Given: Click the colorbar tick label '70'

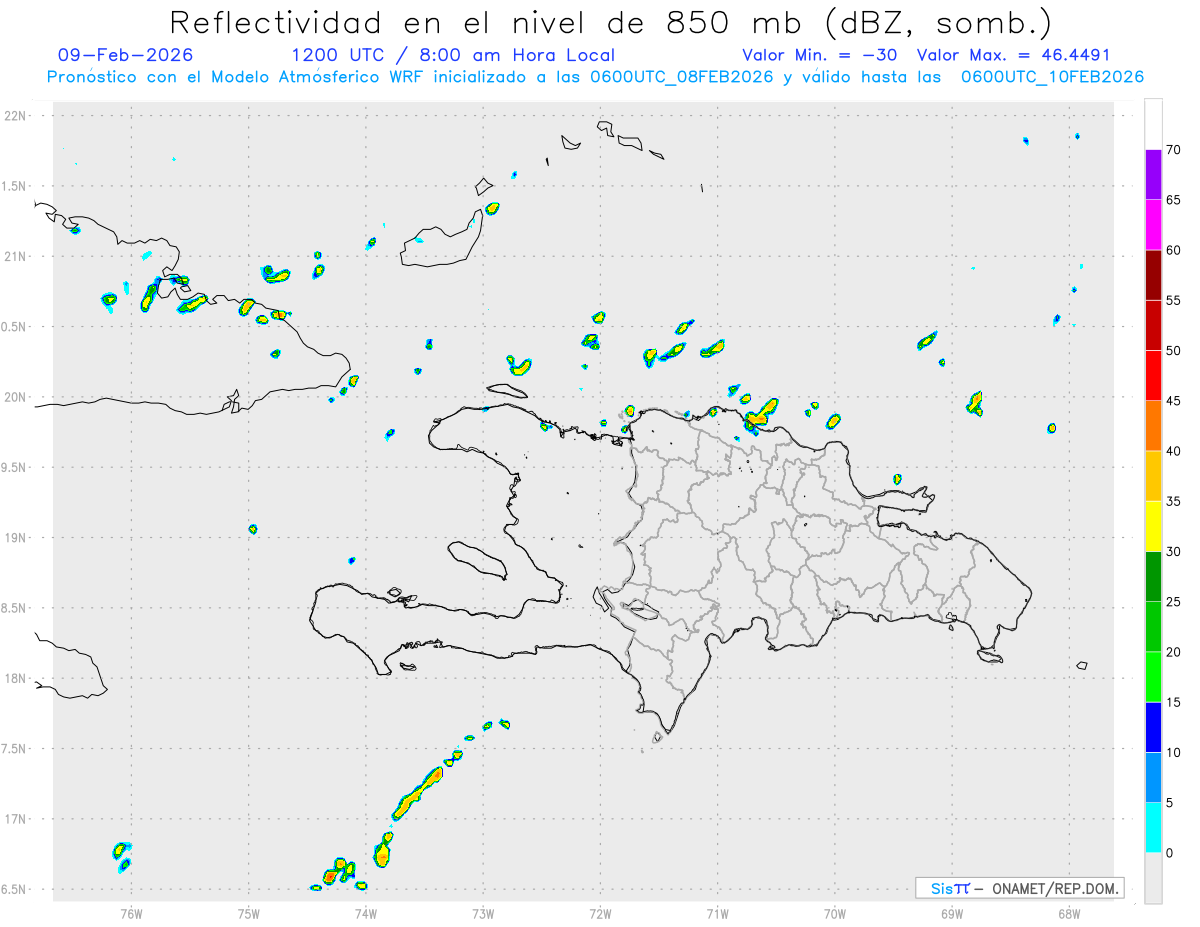Looking at the screenshot, I should point(1173,150).
